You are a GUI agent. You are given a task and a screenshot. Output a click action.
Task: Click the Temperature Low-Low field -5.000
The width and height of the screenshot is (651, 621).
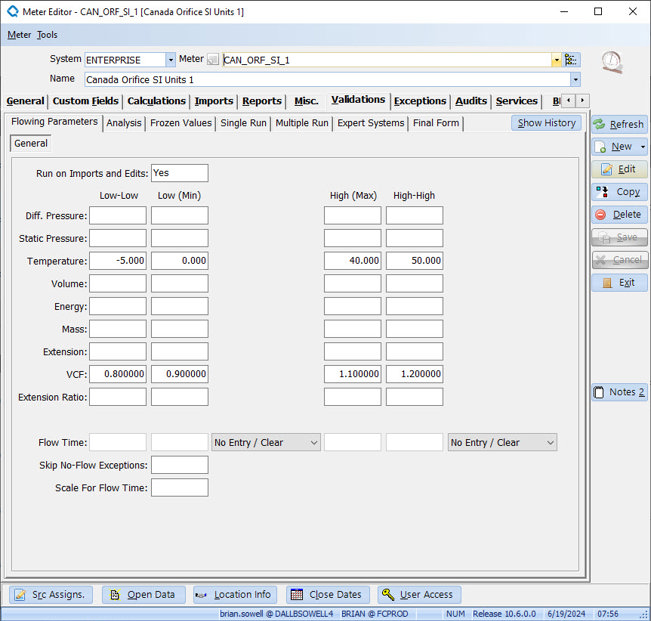[x=118, y=261]
